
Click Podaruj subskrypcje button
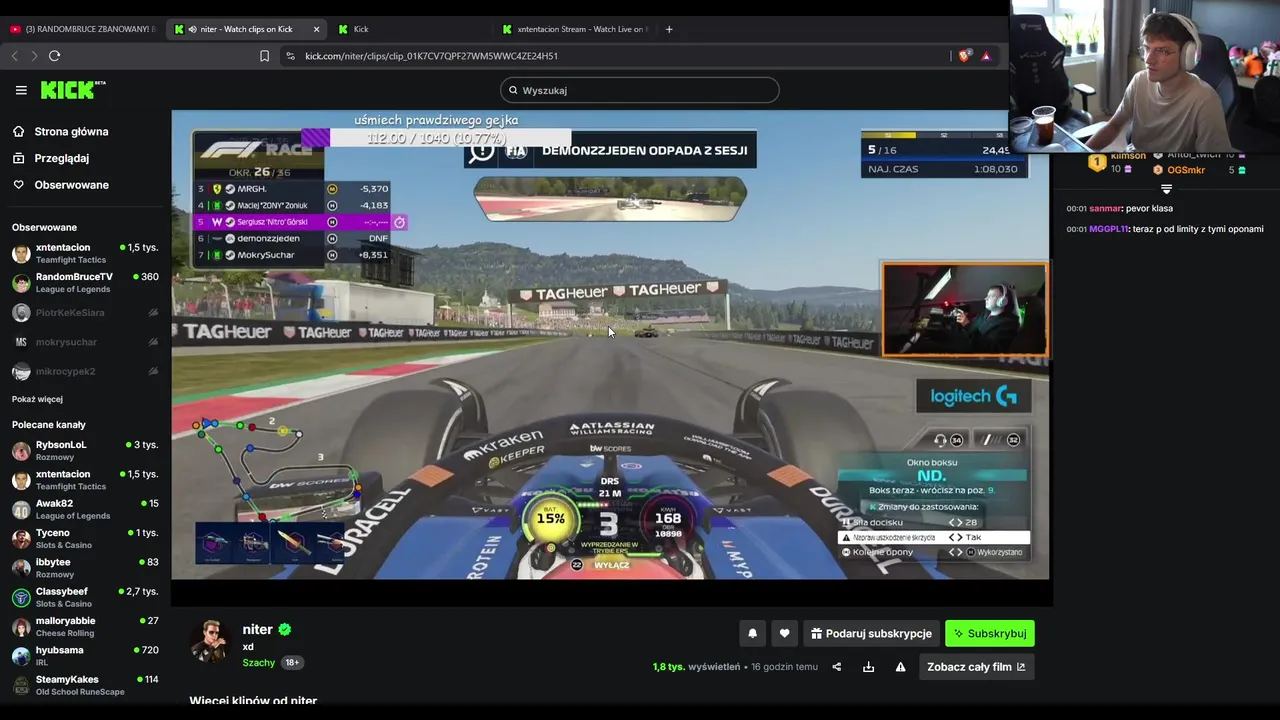[871, 633]
